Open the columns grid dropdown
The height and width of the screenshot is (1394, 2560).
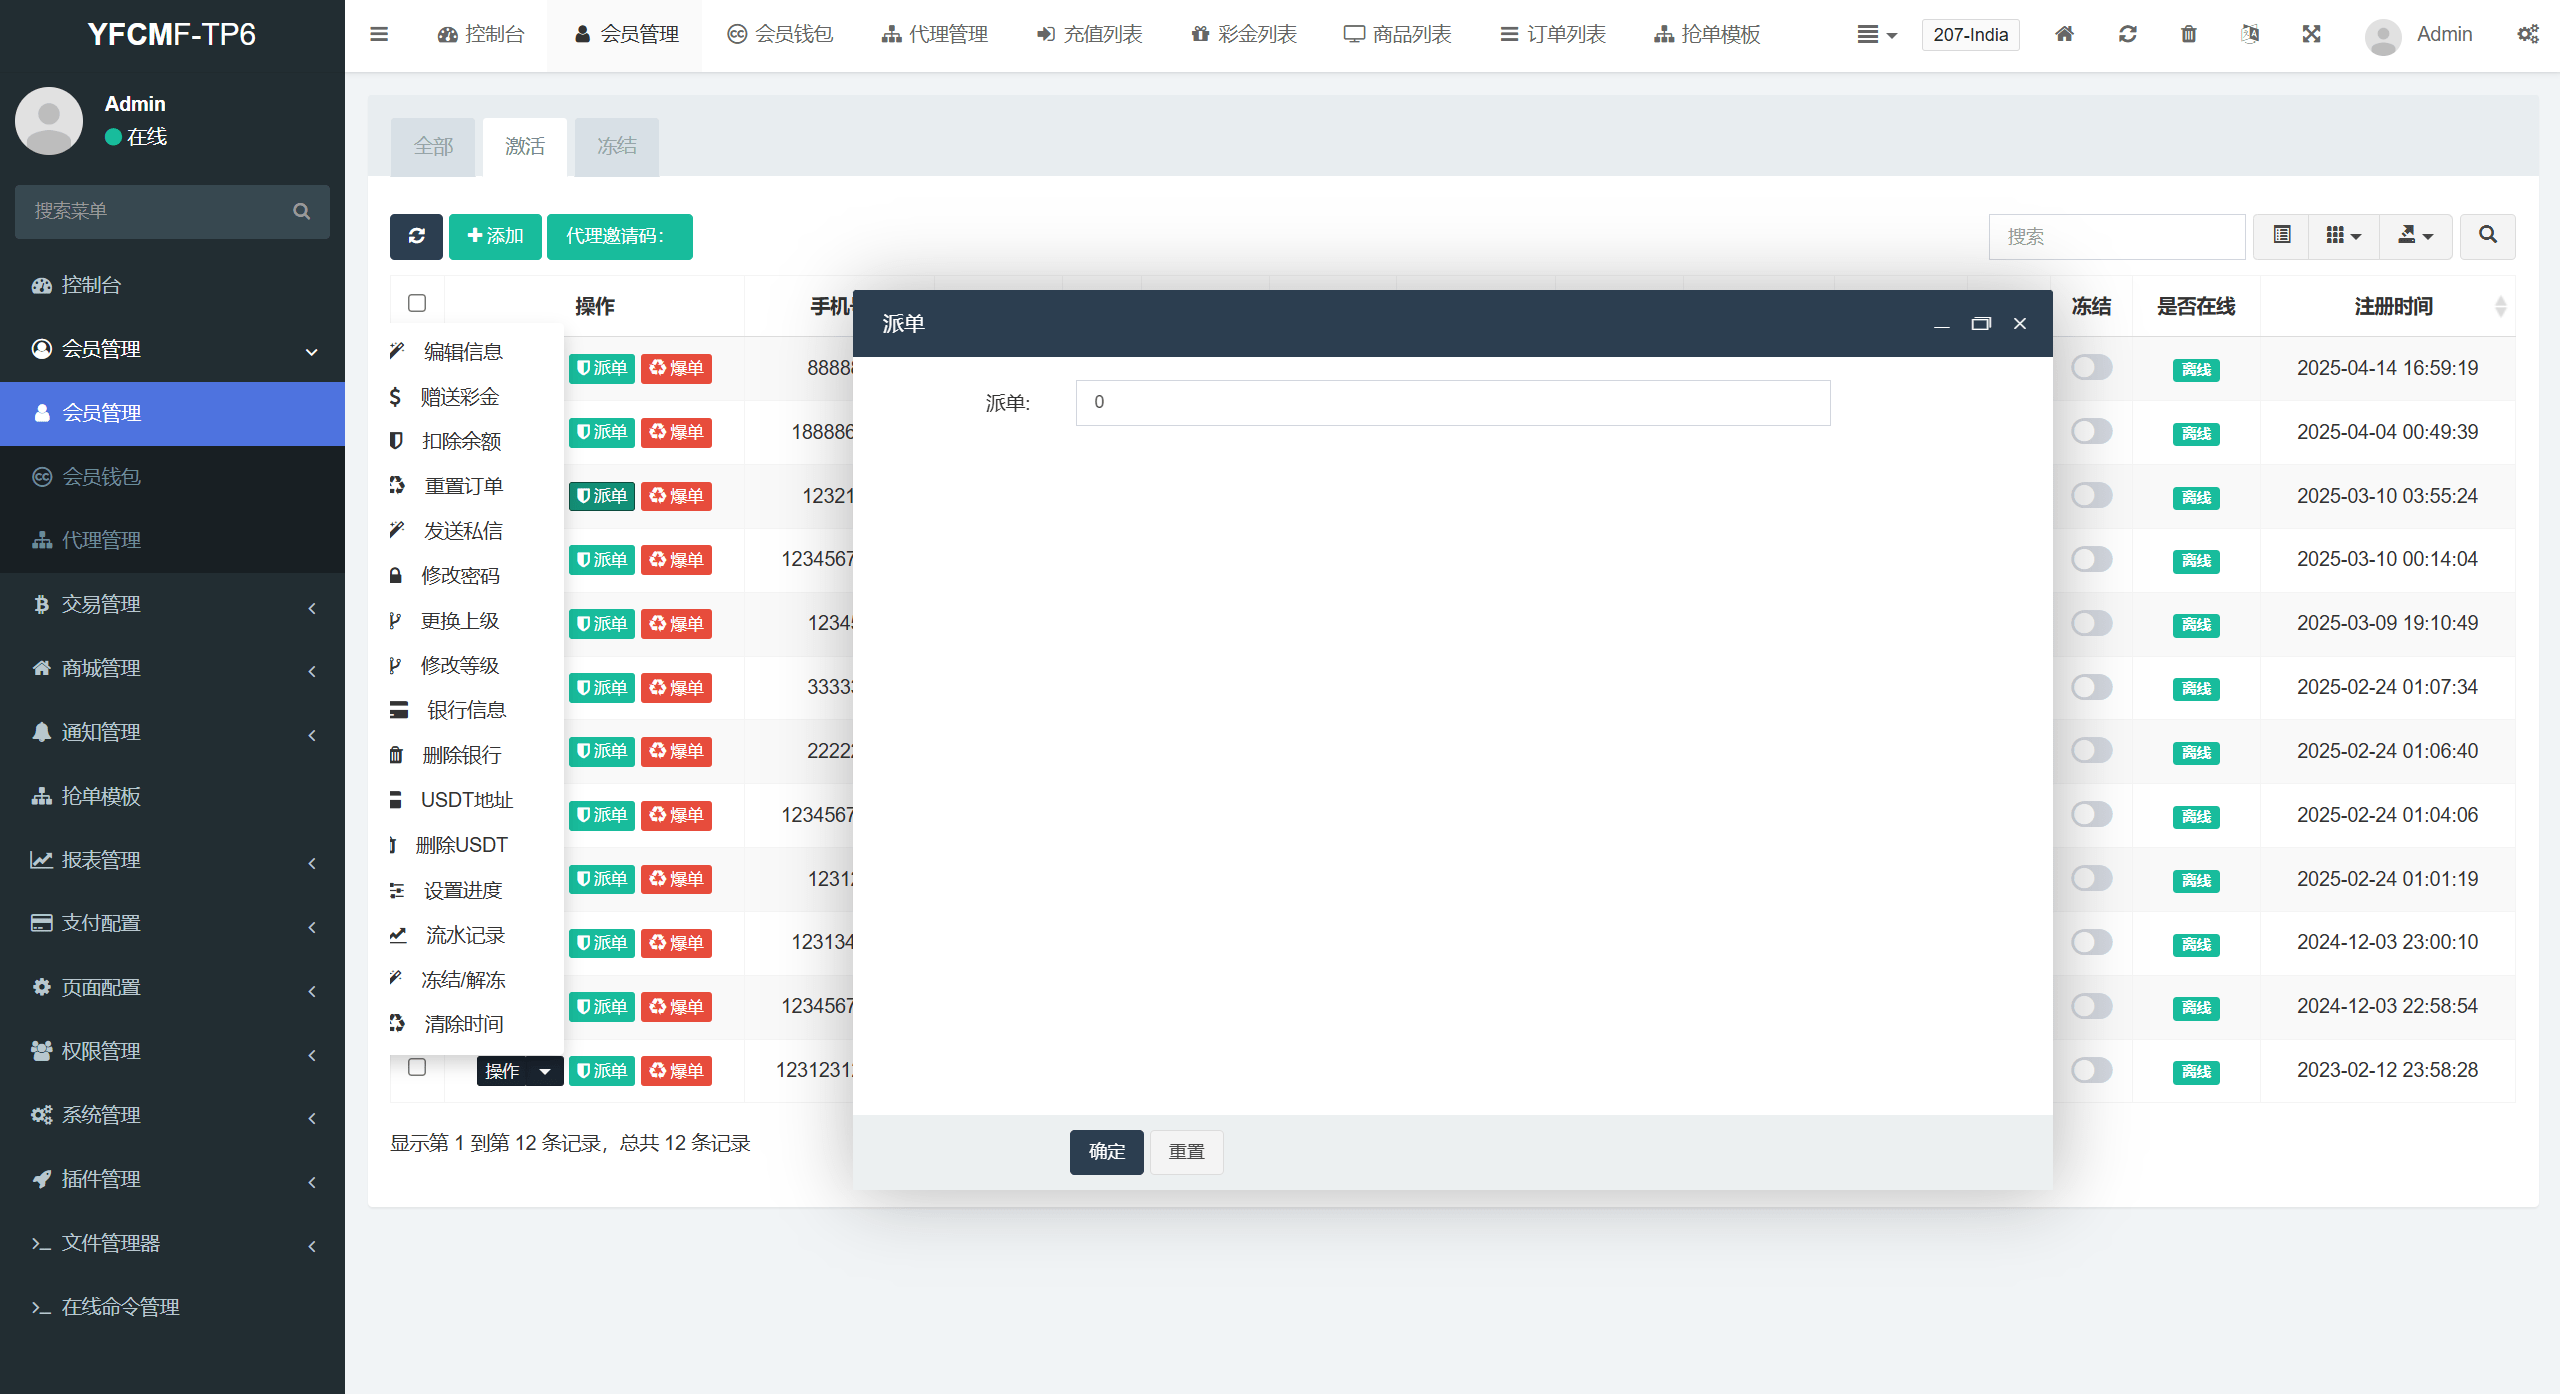pos(2343,236)
